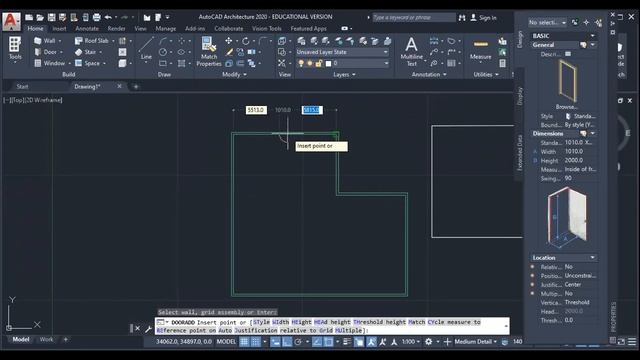Select the Wall tool
This screenshot has height=360, width=640.
coord(45,41)
